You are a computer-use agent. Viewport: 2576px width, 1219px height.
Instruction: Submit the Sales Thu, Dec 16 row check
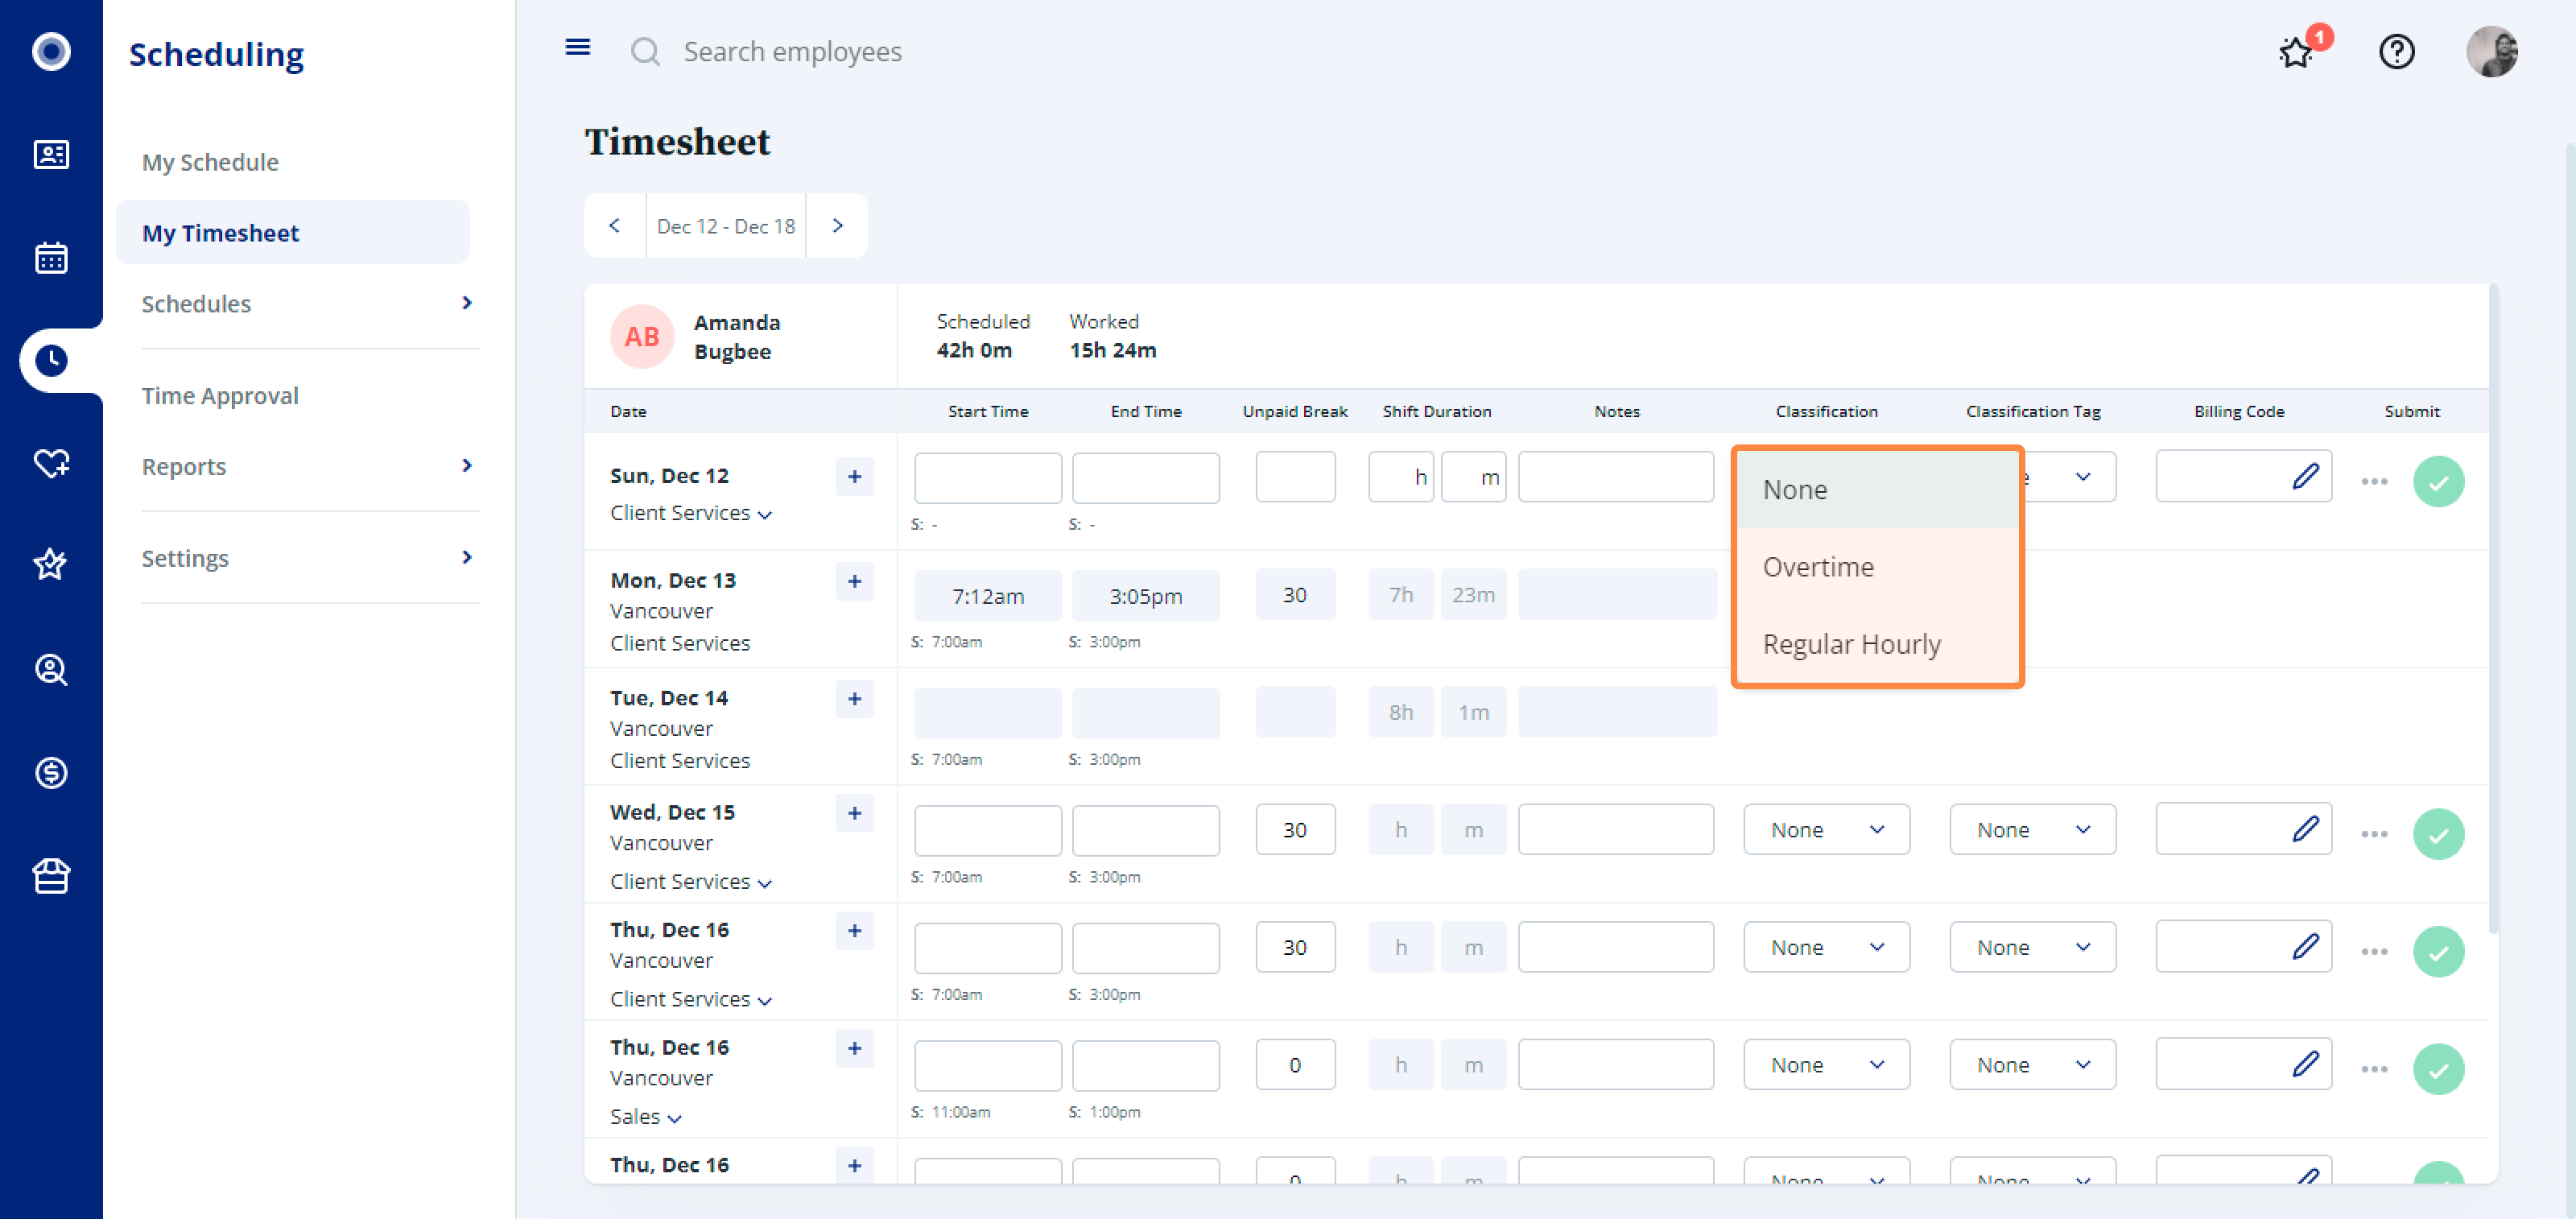pos(2438,1069)
